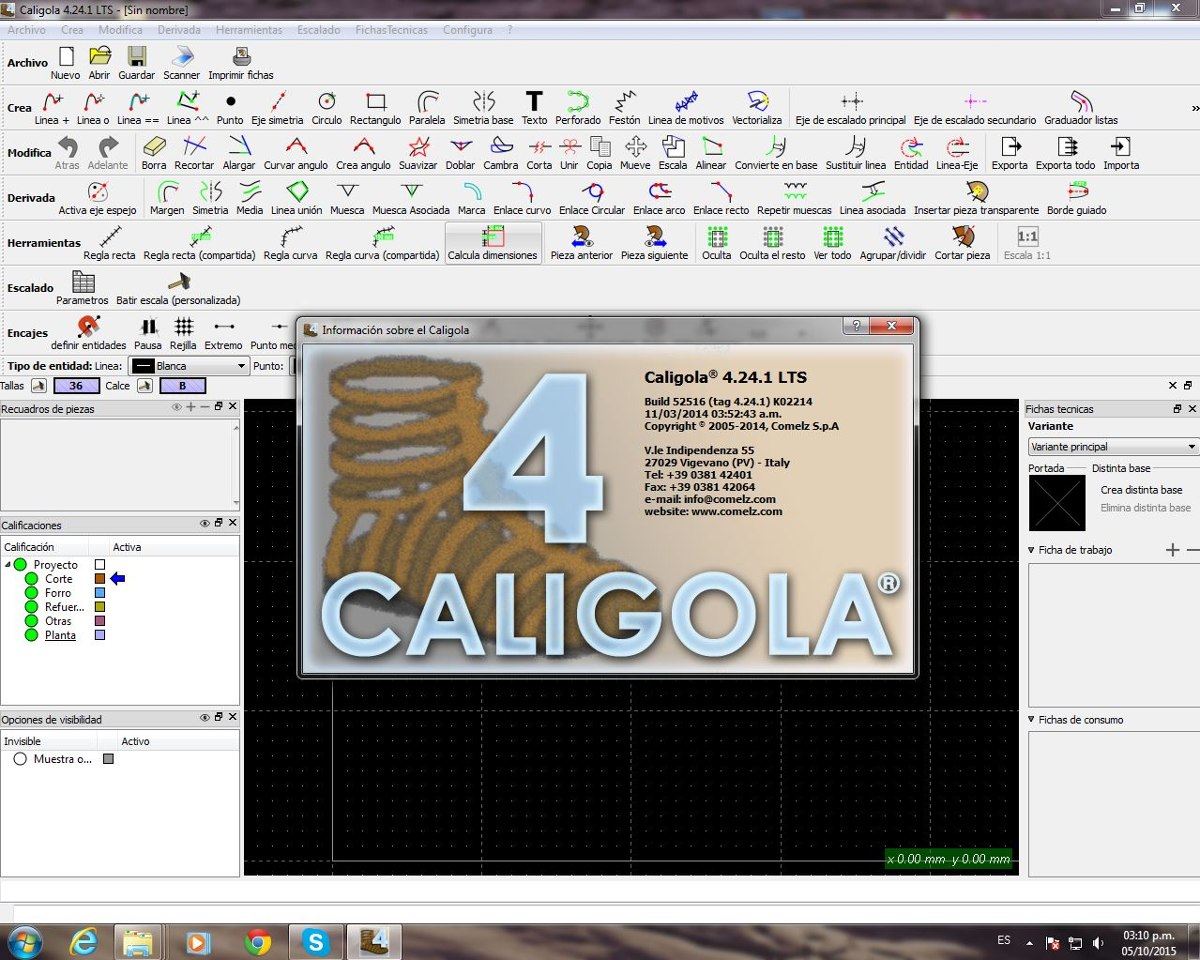Open the Herramientas menu

click(249, 30)
